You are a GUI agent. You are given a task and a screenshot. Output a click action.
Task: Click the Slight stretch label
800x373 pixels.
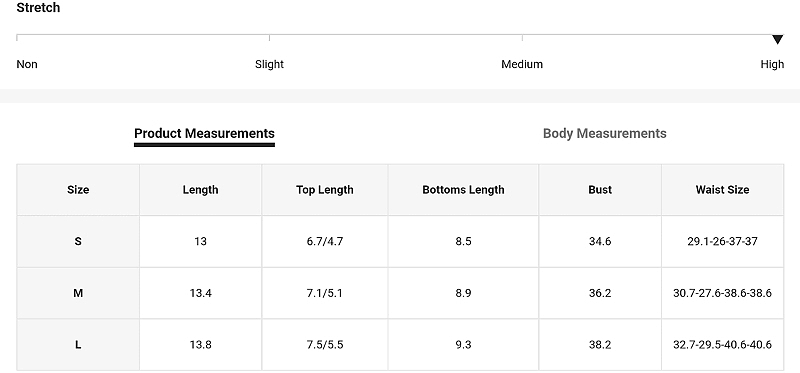pyautogui.click(x=269, y=64)
